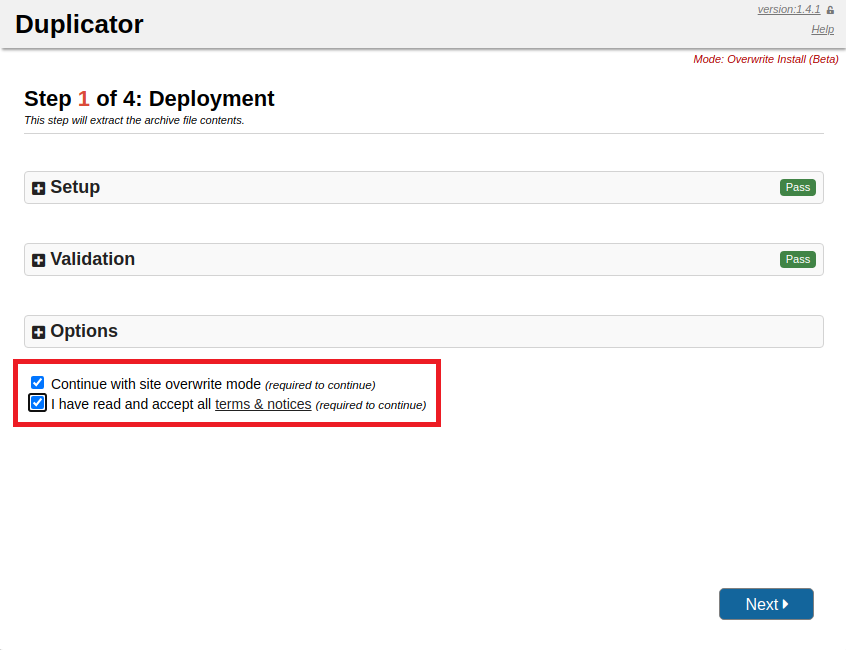Expand the Validation section title
The width and height of the screenshot is (846, 650).
pyautogui.click(x=92, y=259)
